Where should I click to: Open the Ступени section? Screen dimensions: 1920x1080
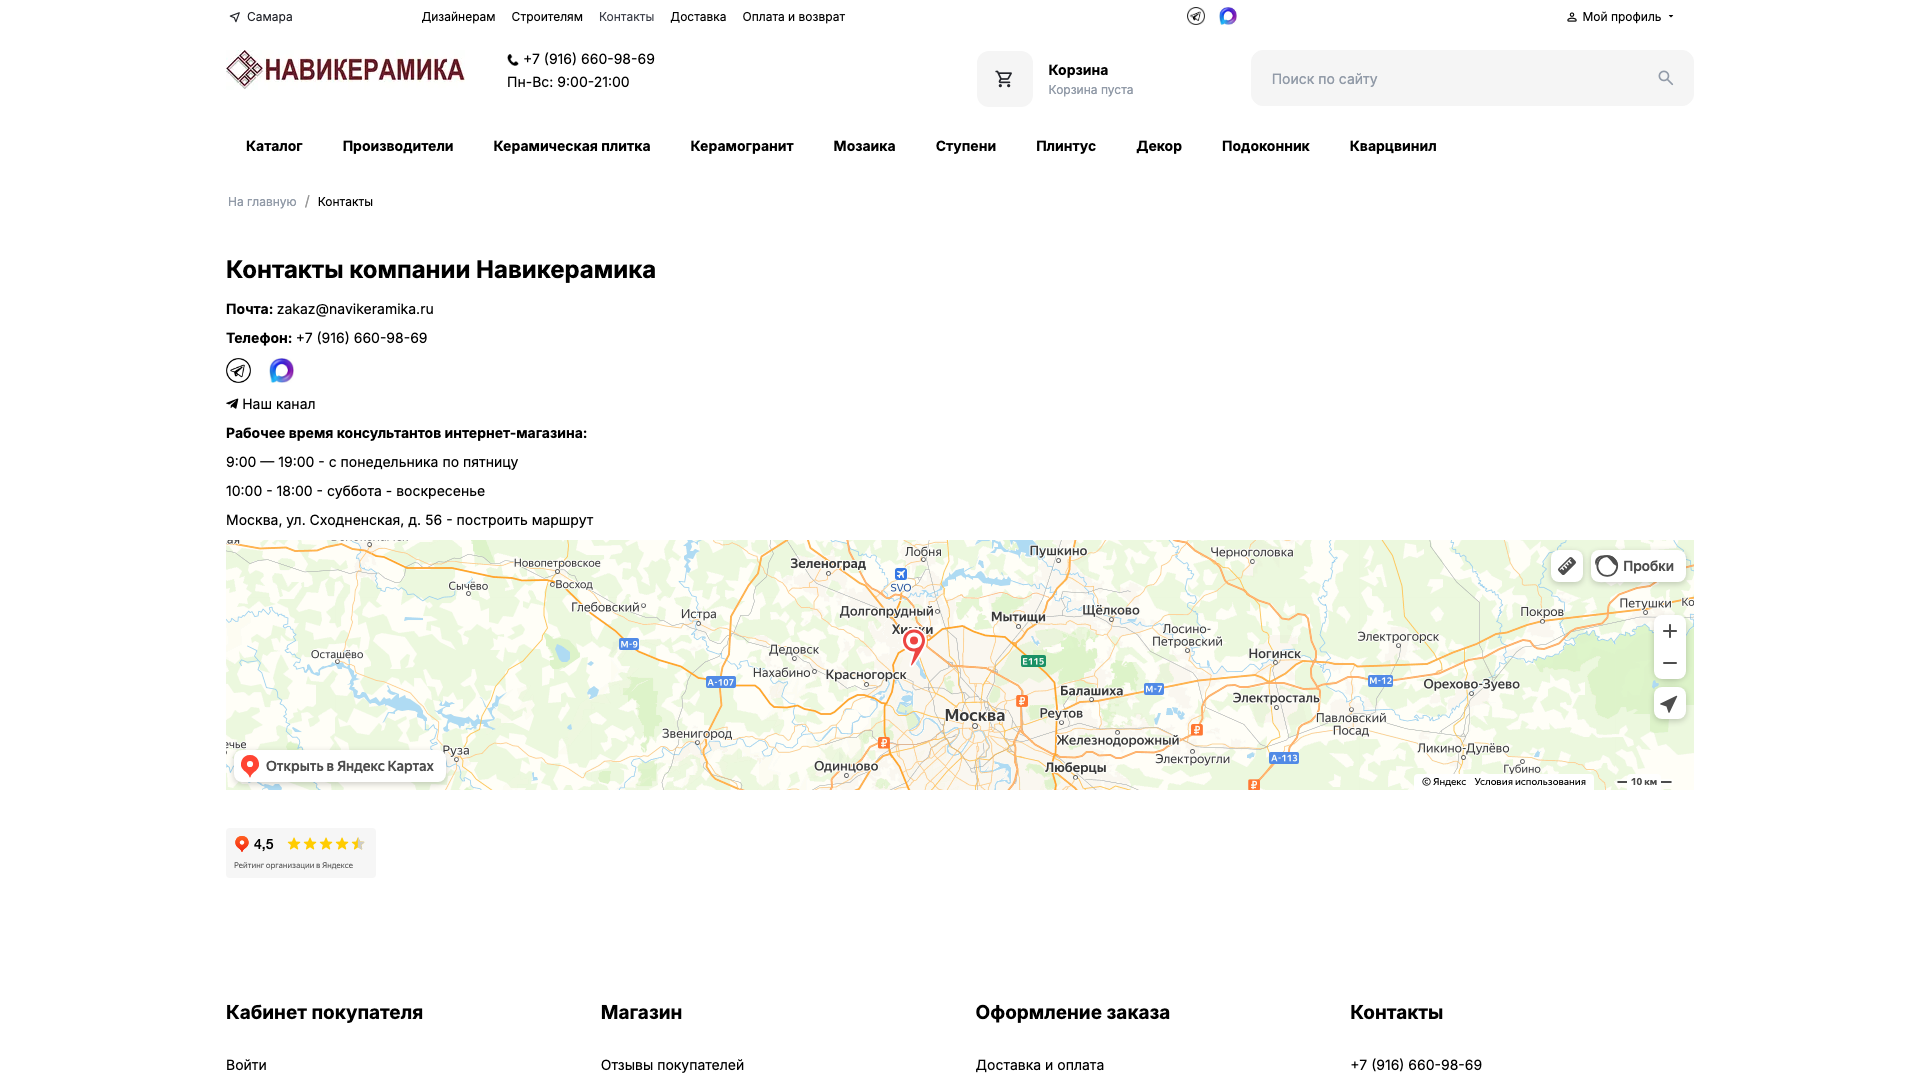click(966, 146)
